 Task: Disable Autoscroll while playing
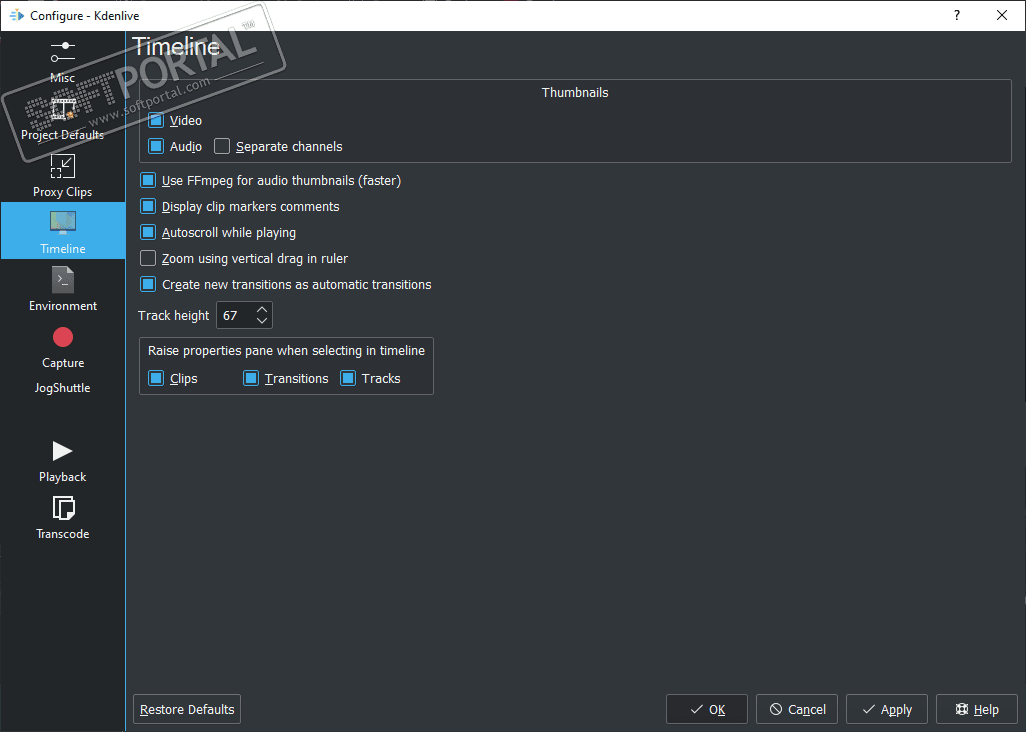[x=148, y=232]
